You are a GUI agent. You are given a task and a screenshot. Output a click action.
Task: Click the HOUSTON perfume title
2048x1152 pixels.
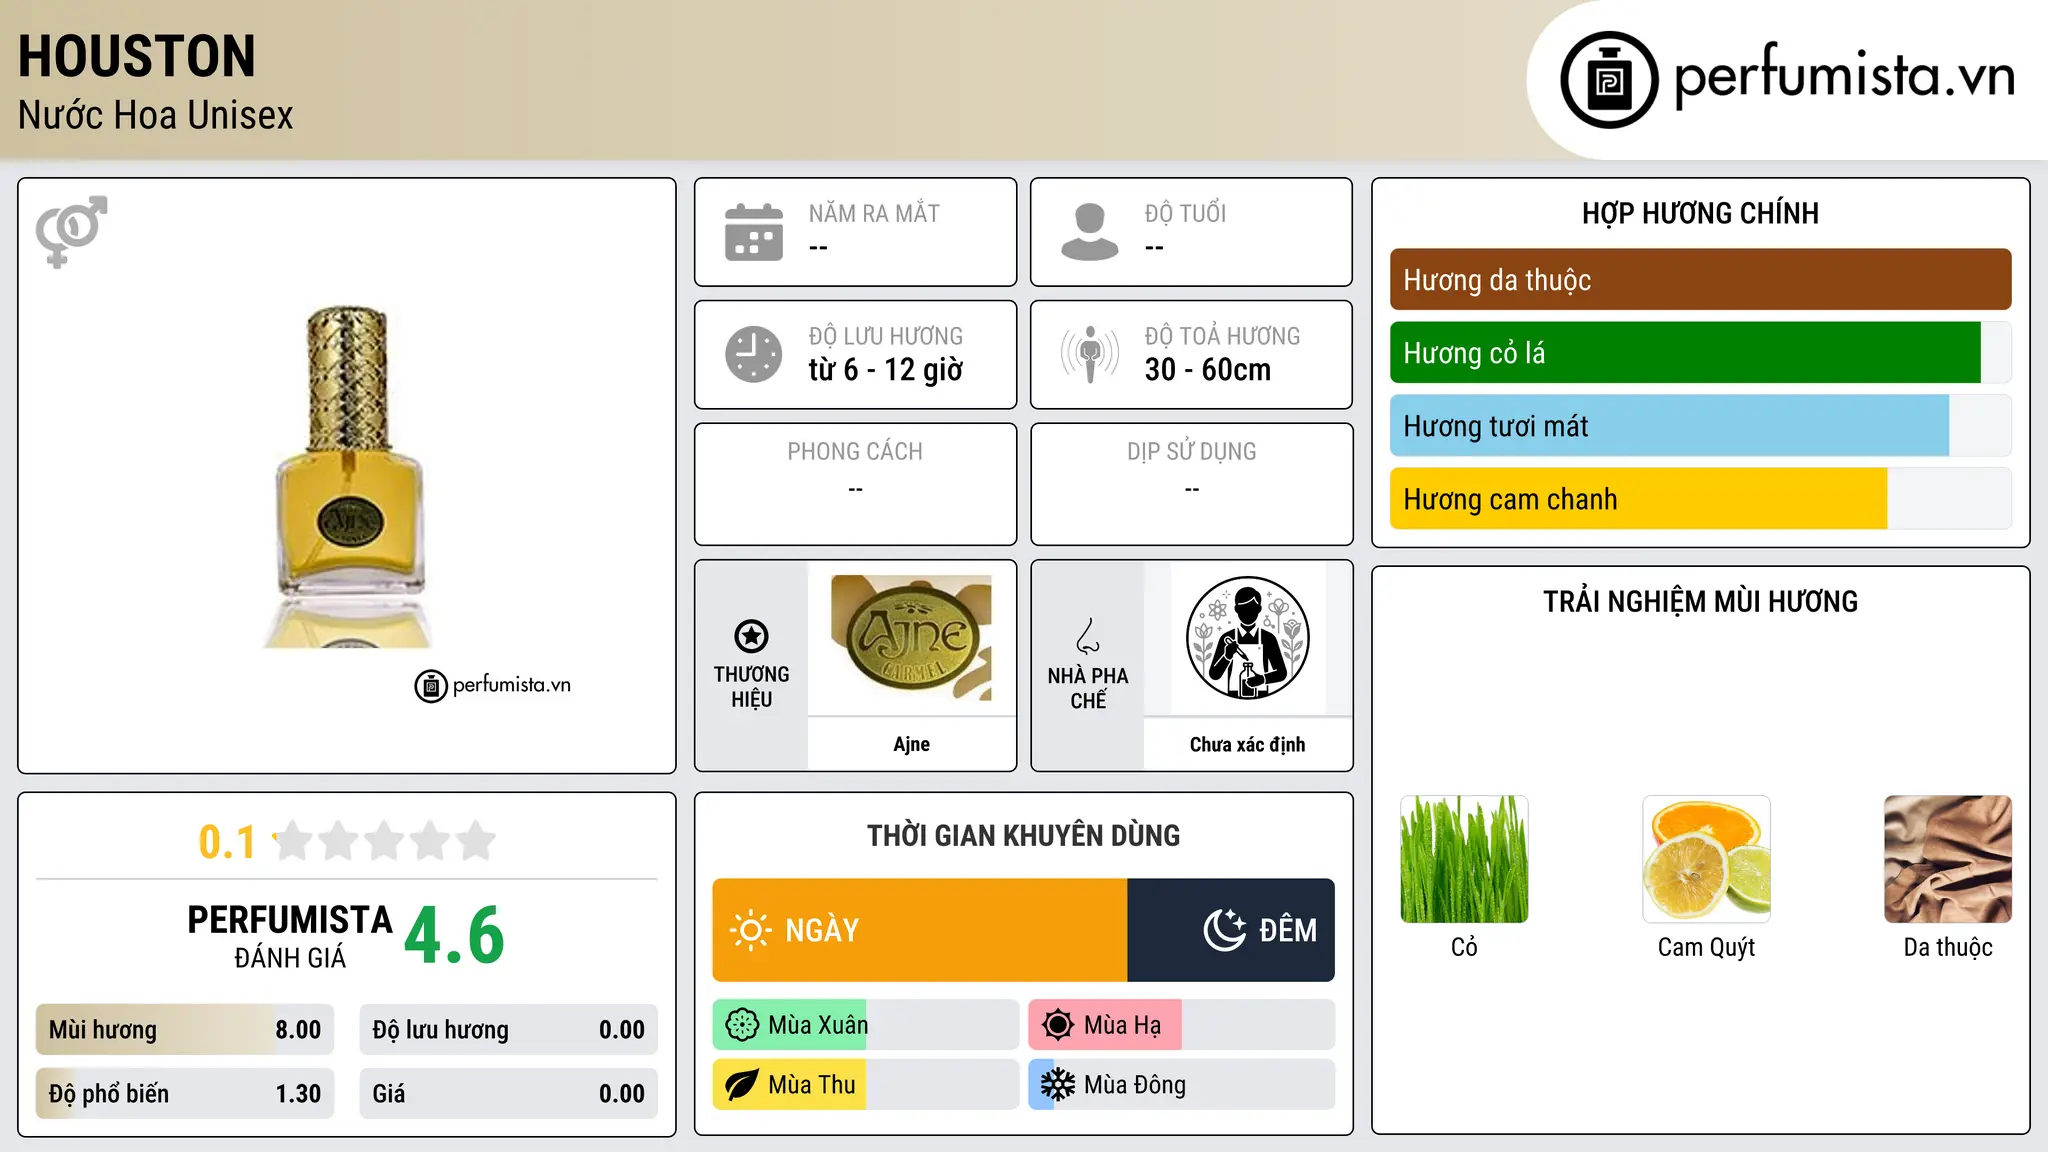[137, 56]
